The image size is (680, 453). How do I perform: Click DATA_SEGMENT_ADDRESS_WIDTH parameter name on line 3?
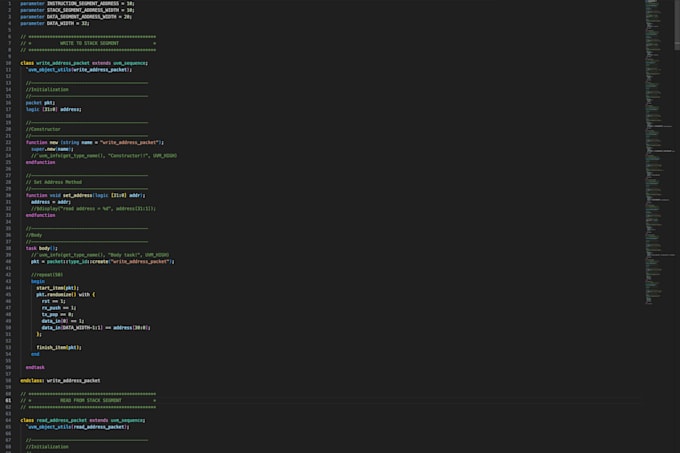tap(81, 16)
